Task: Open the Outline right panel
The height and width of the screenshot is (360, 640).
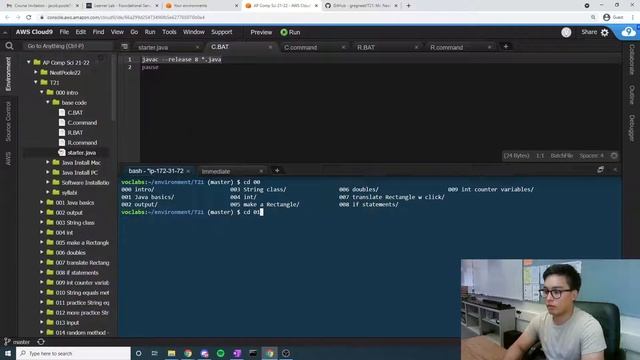Action: pos(631,95)
